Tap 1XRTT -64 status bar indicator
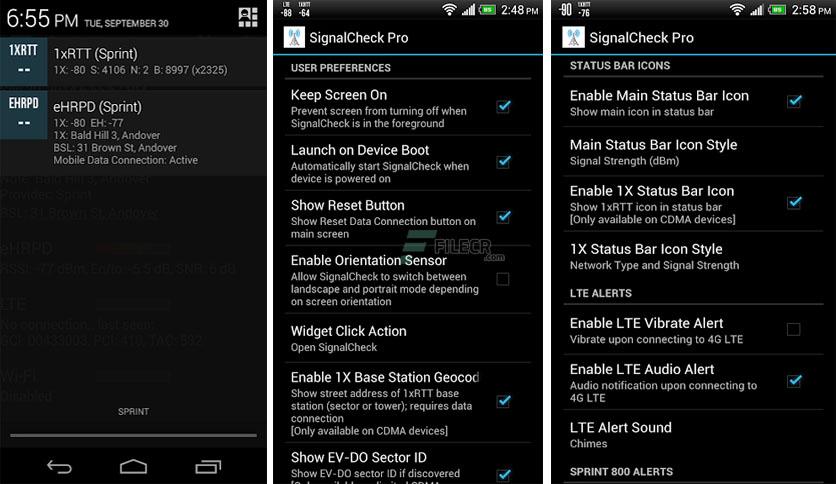The height and width of the screenshot is (484, 836). pos(304,10)
